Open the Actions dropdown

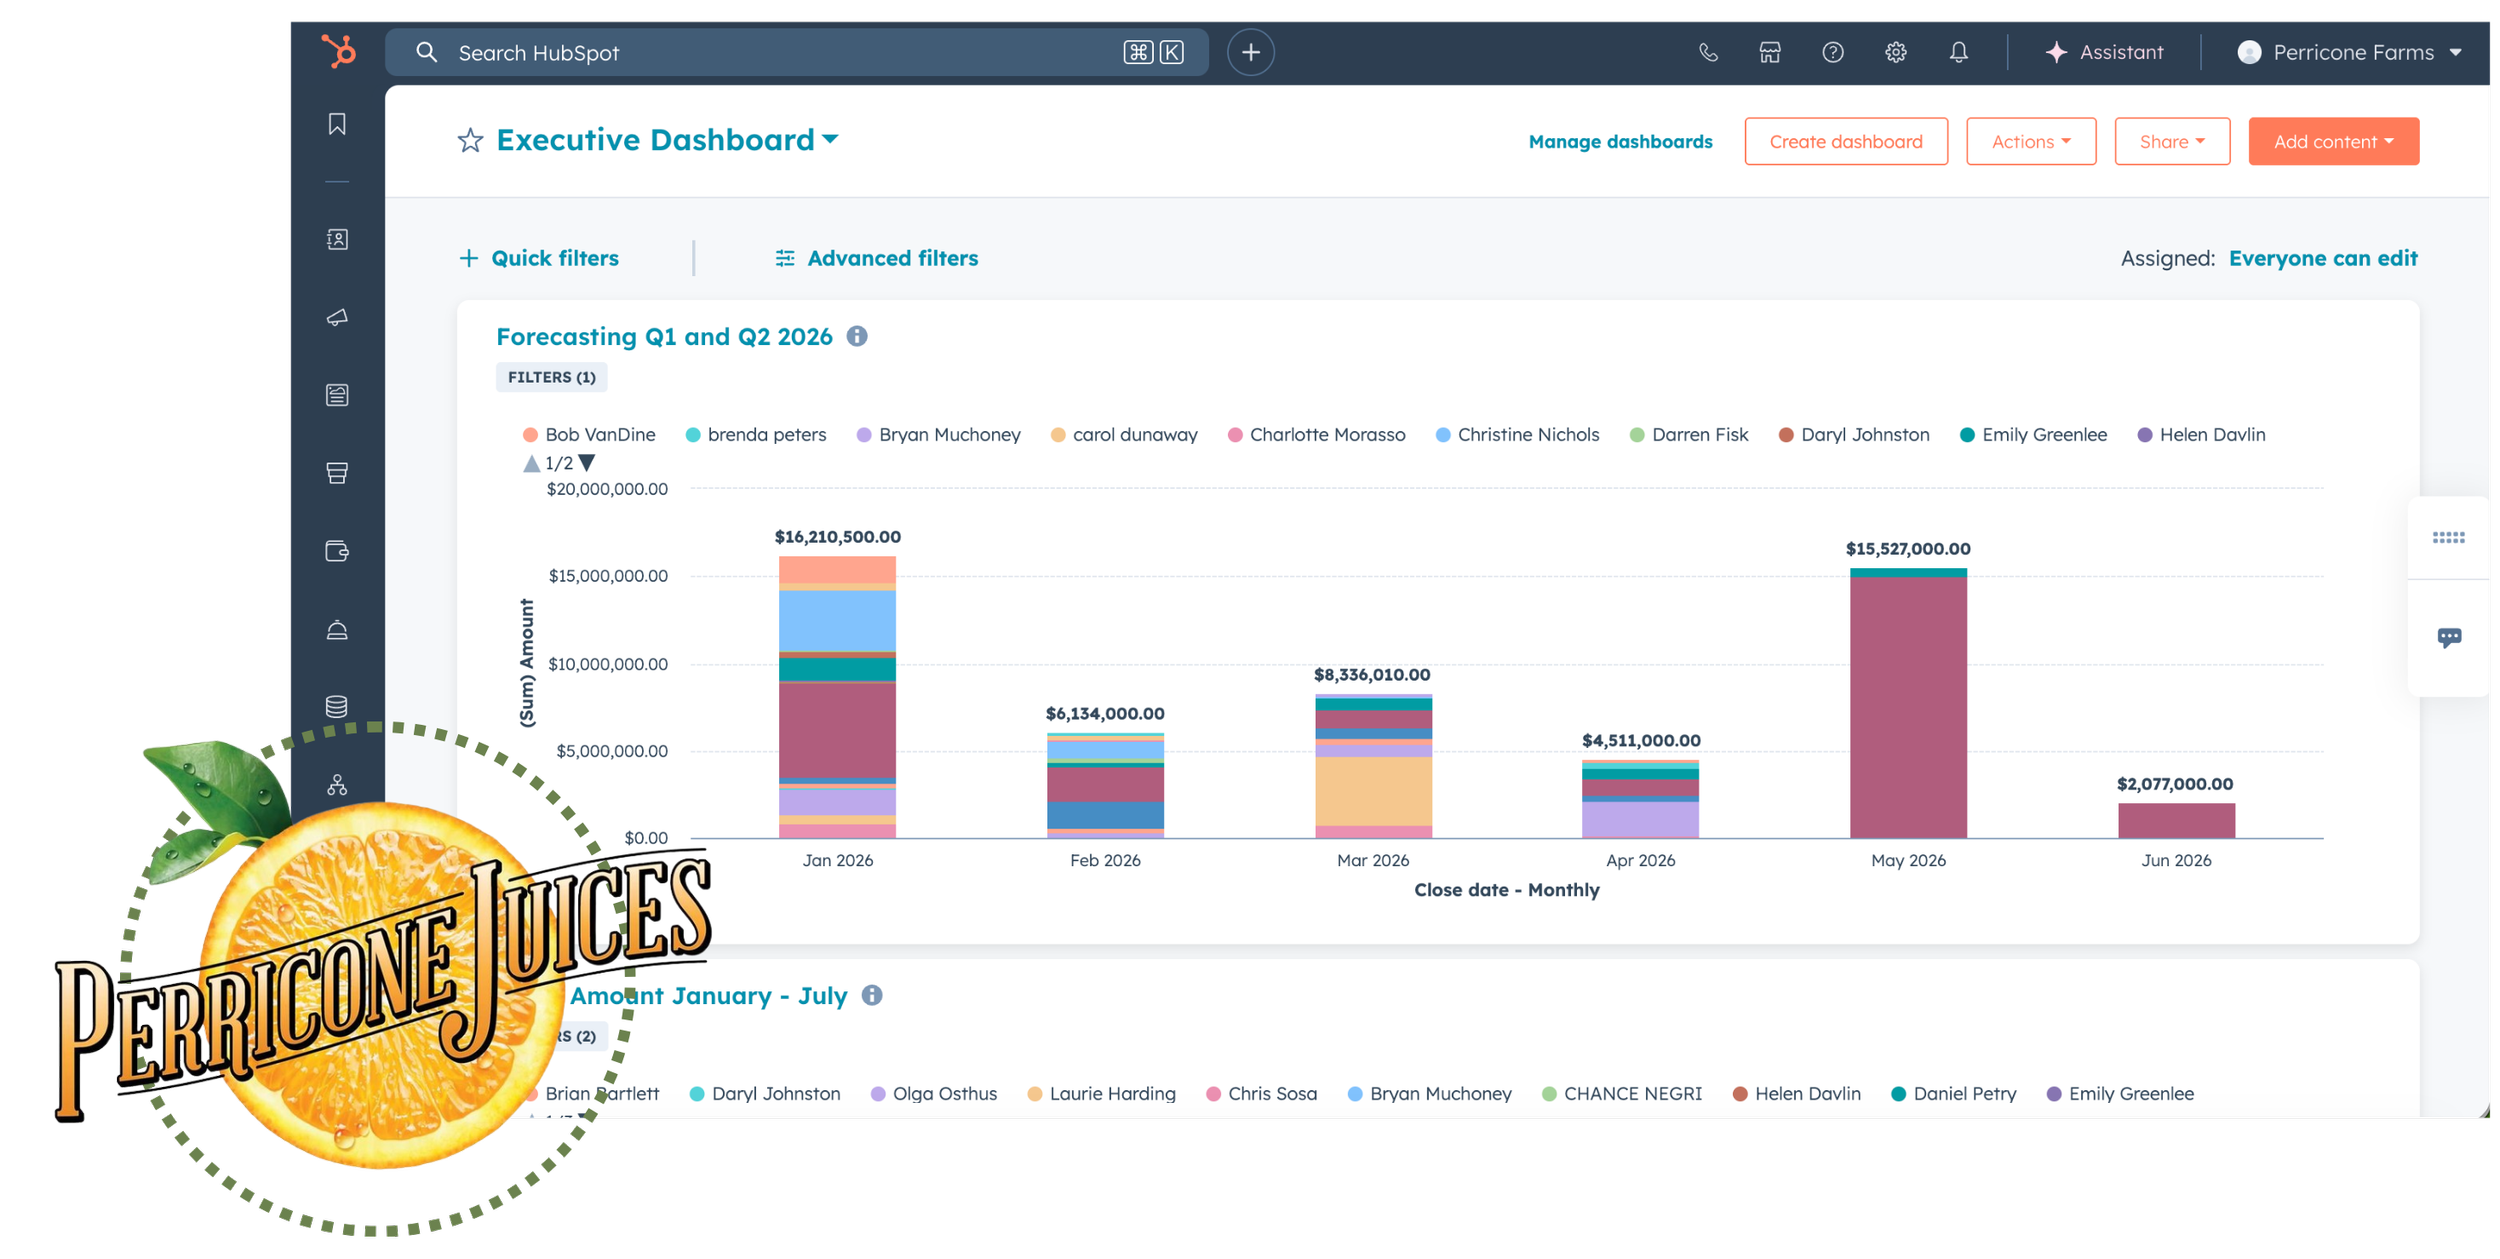[x=2030, y=142]
